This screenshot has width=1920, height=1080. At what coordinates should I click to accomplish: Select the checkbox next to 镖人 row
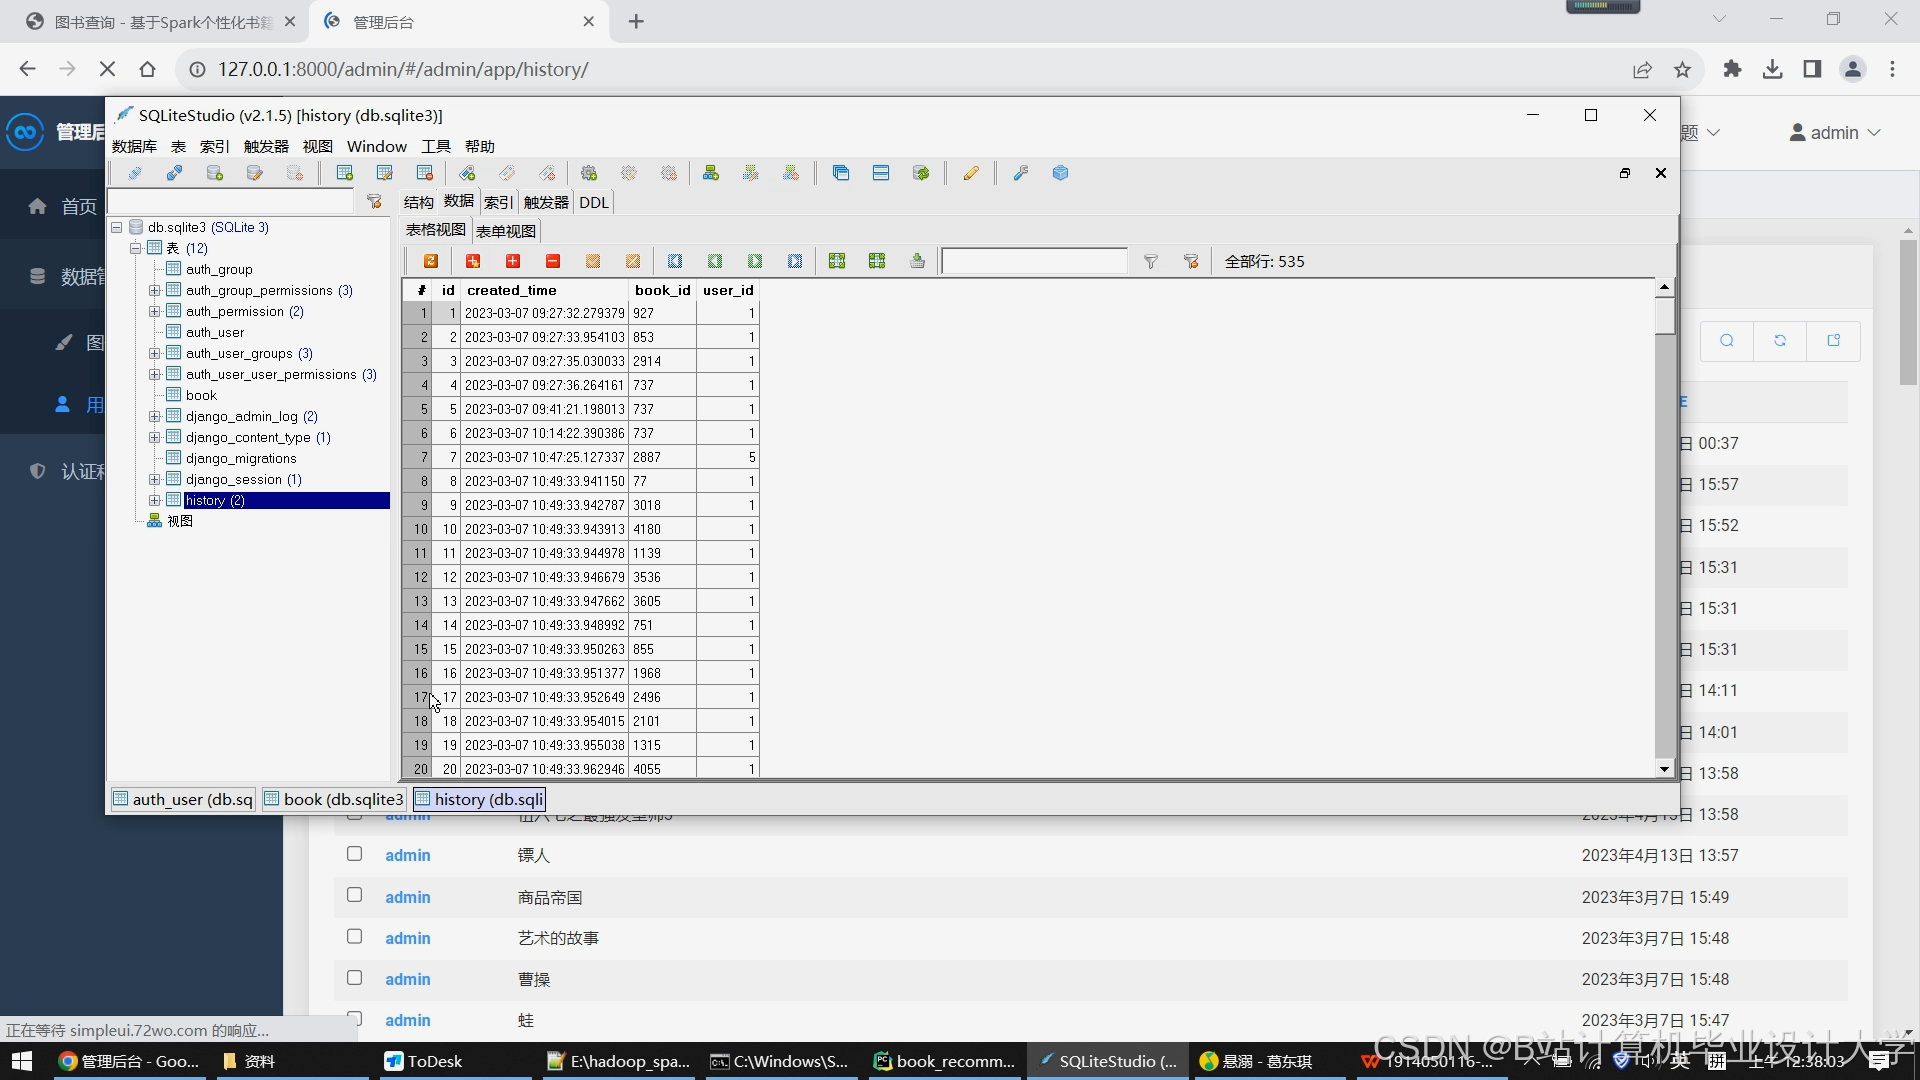click(x=354, y=854)
